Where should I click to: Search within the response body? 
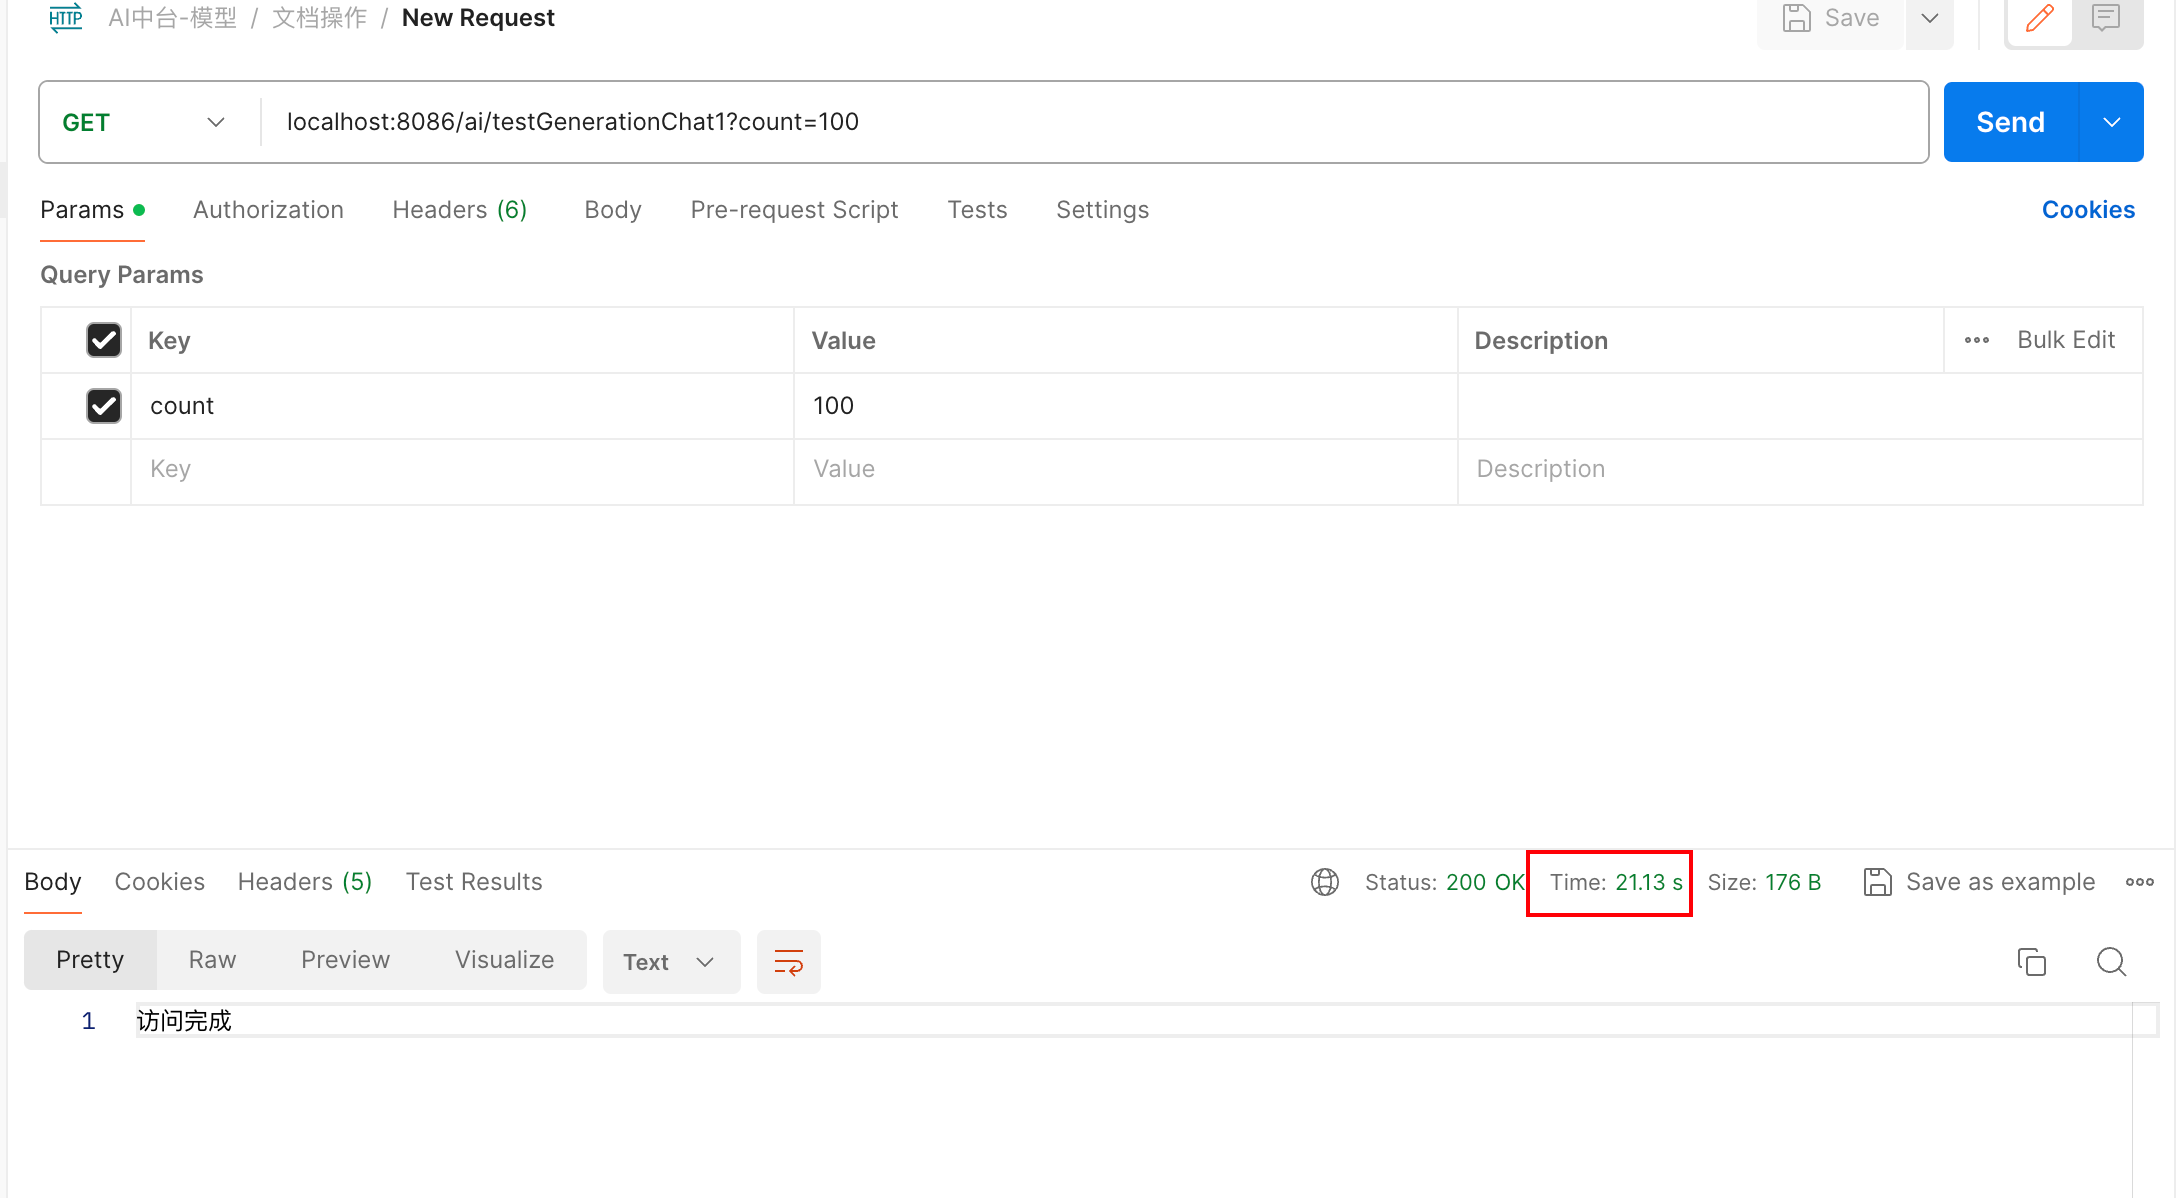coord(2111,962)
